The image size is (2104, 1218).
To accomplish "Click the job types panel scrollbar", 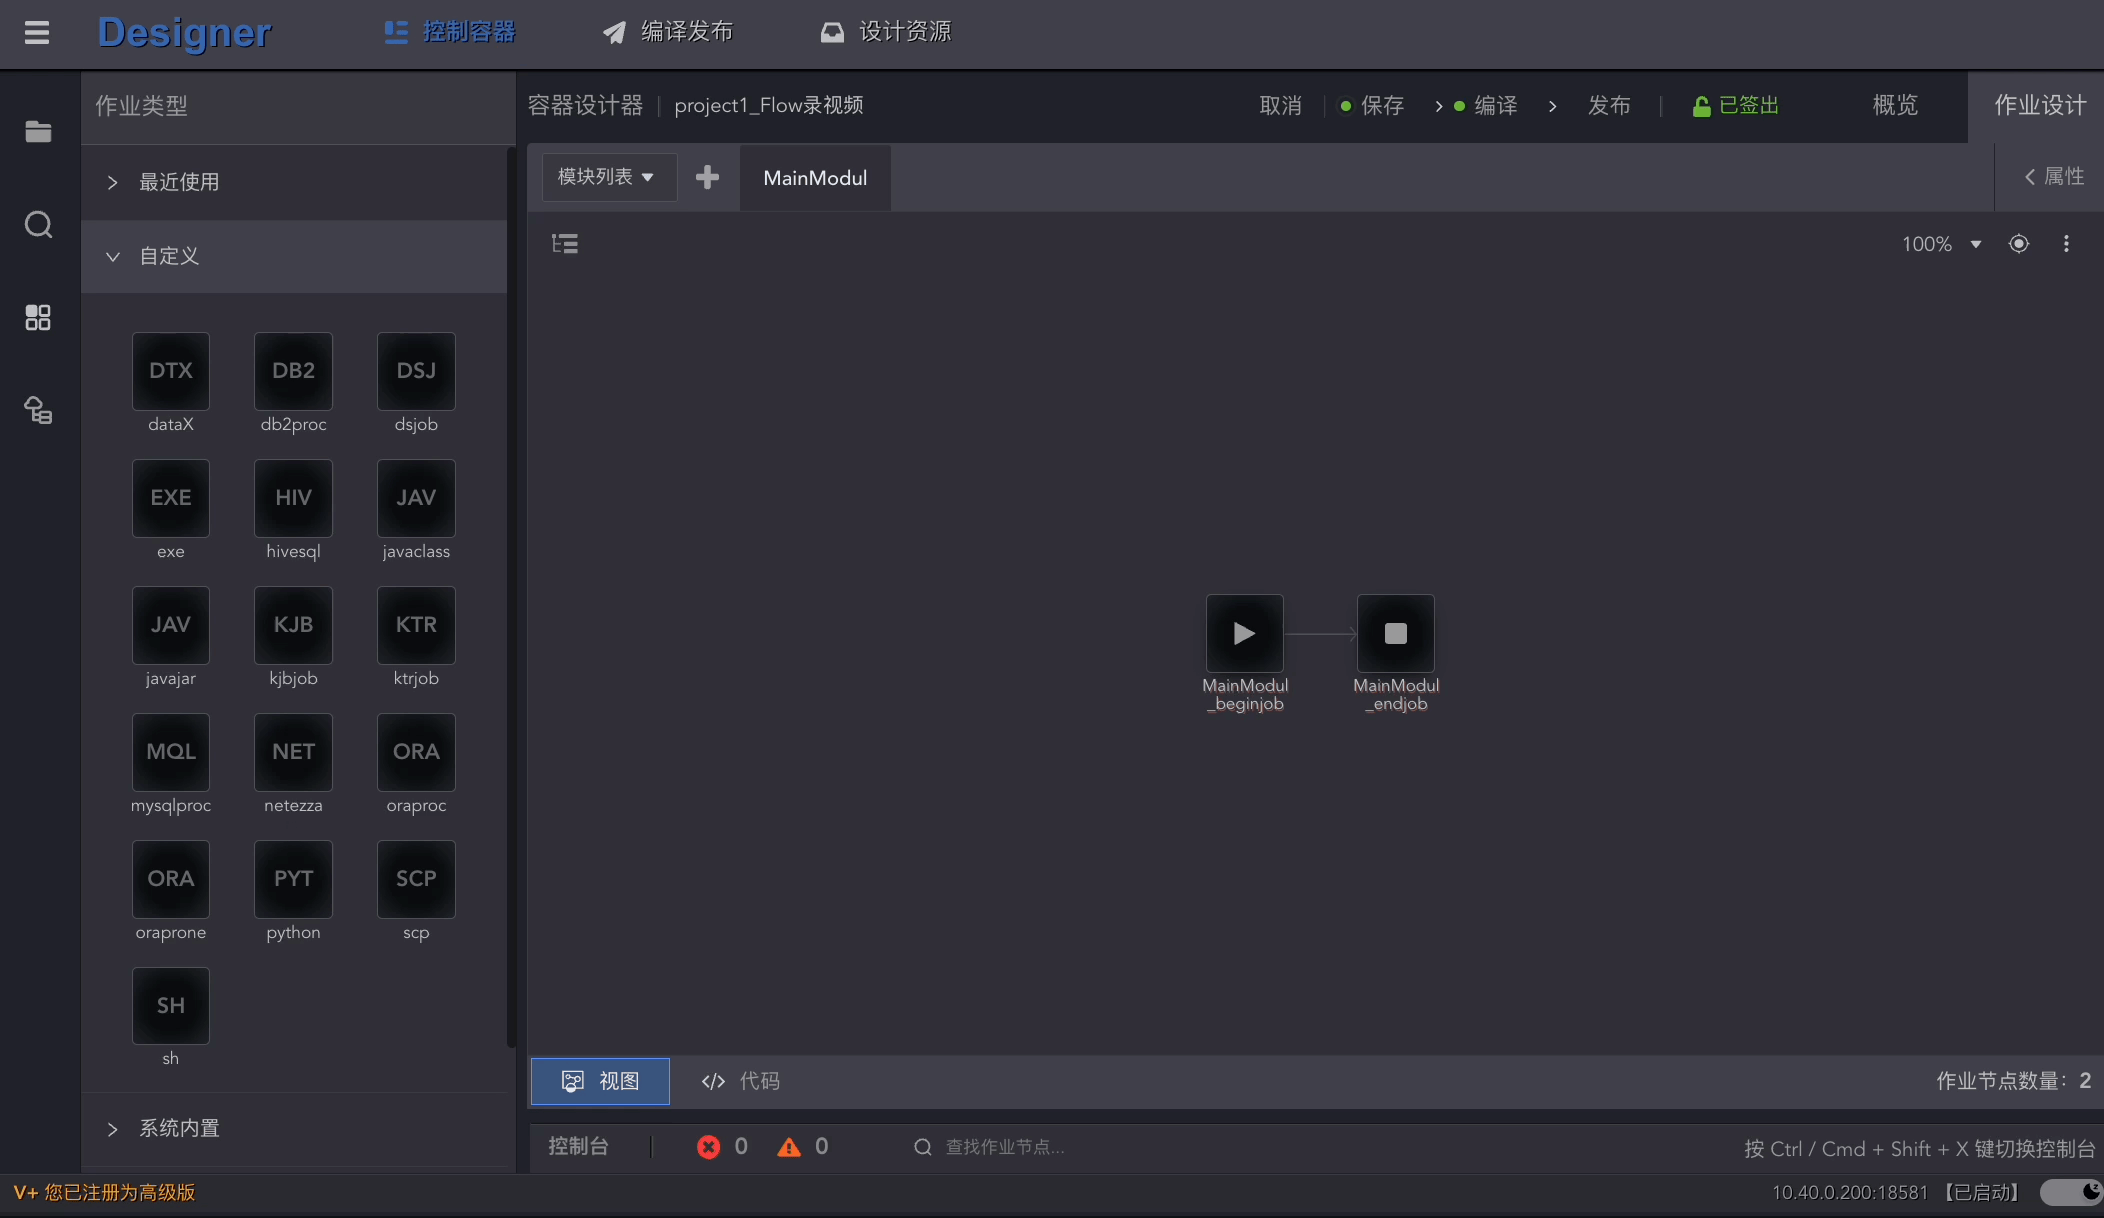I will click(x=511, y=598).
